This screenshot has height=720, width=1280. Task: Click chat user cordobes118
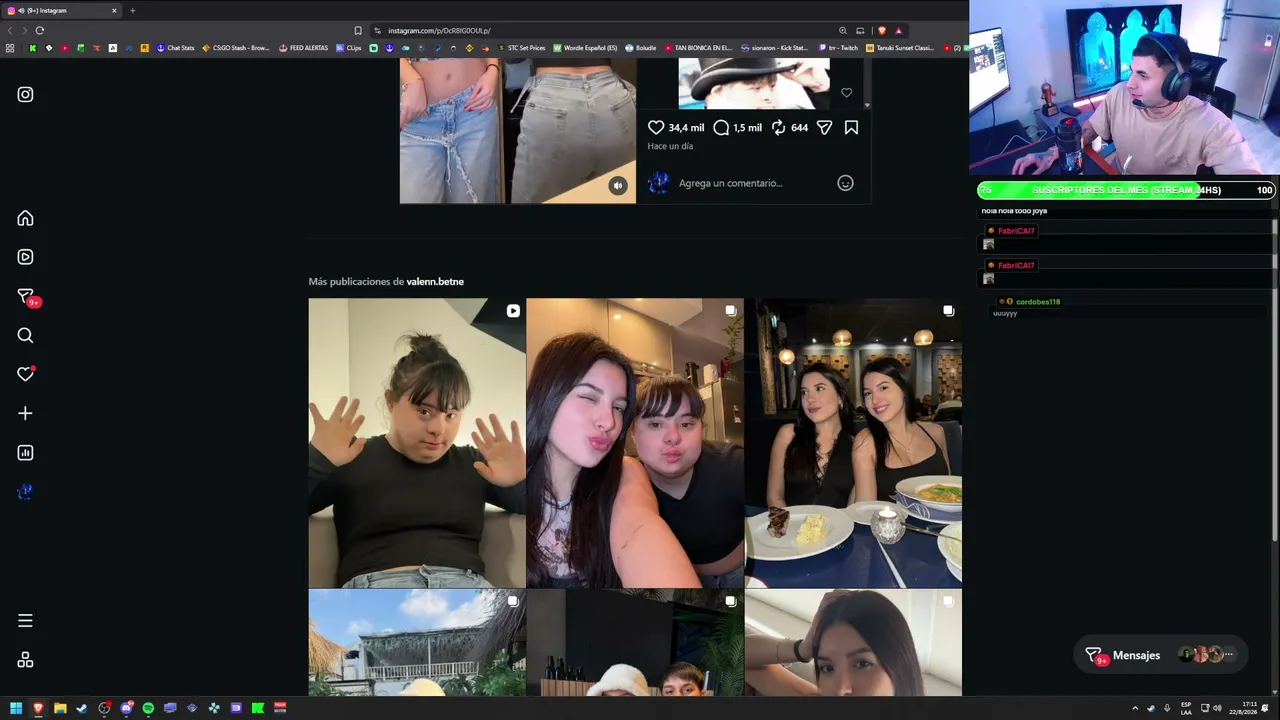[1038, 302]
